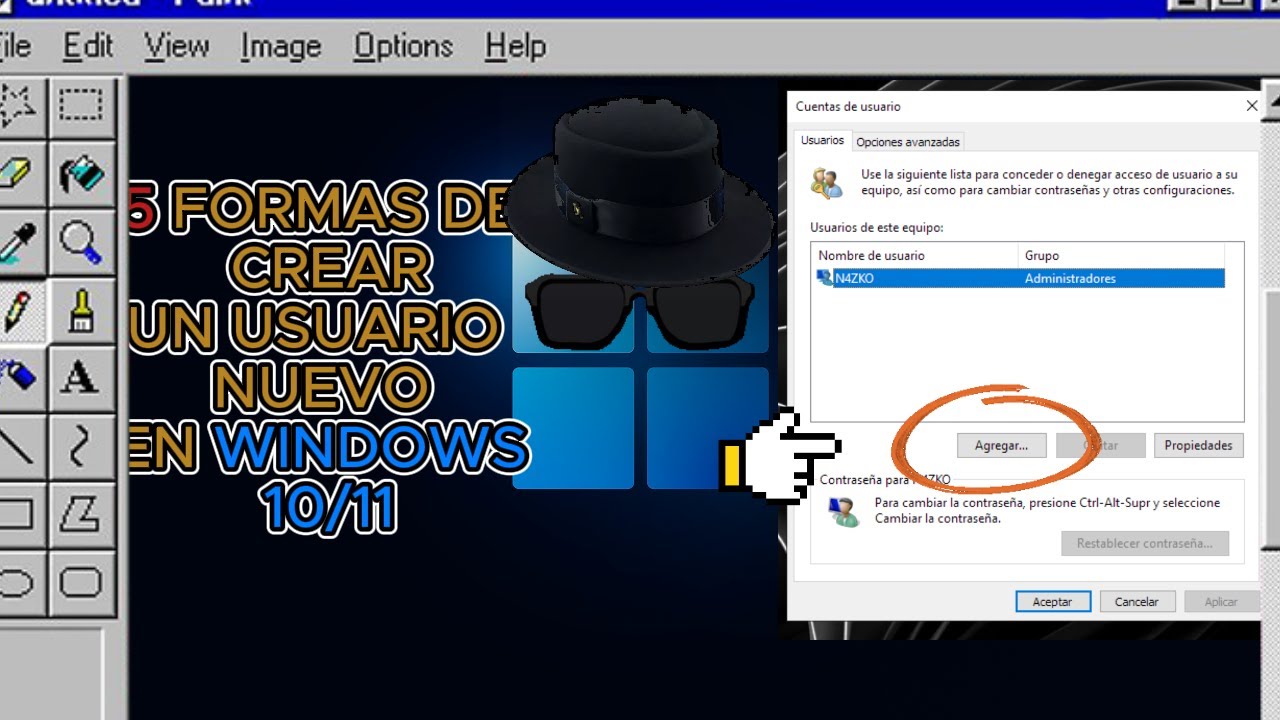Viewport: 1280px width, 720px height.
Task: Select the Polygon shape tool
Action: coord(82,514)
